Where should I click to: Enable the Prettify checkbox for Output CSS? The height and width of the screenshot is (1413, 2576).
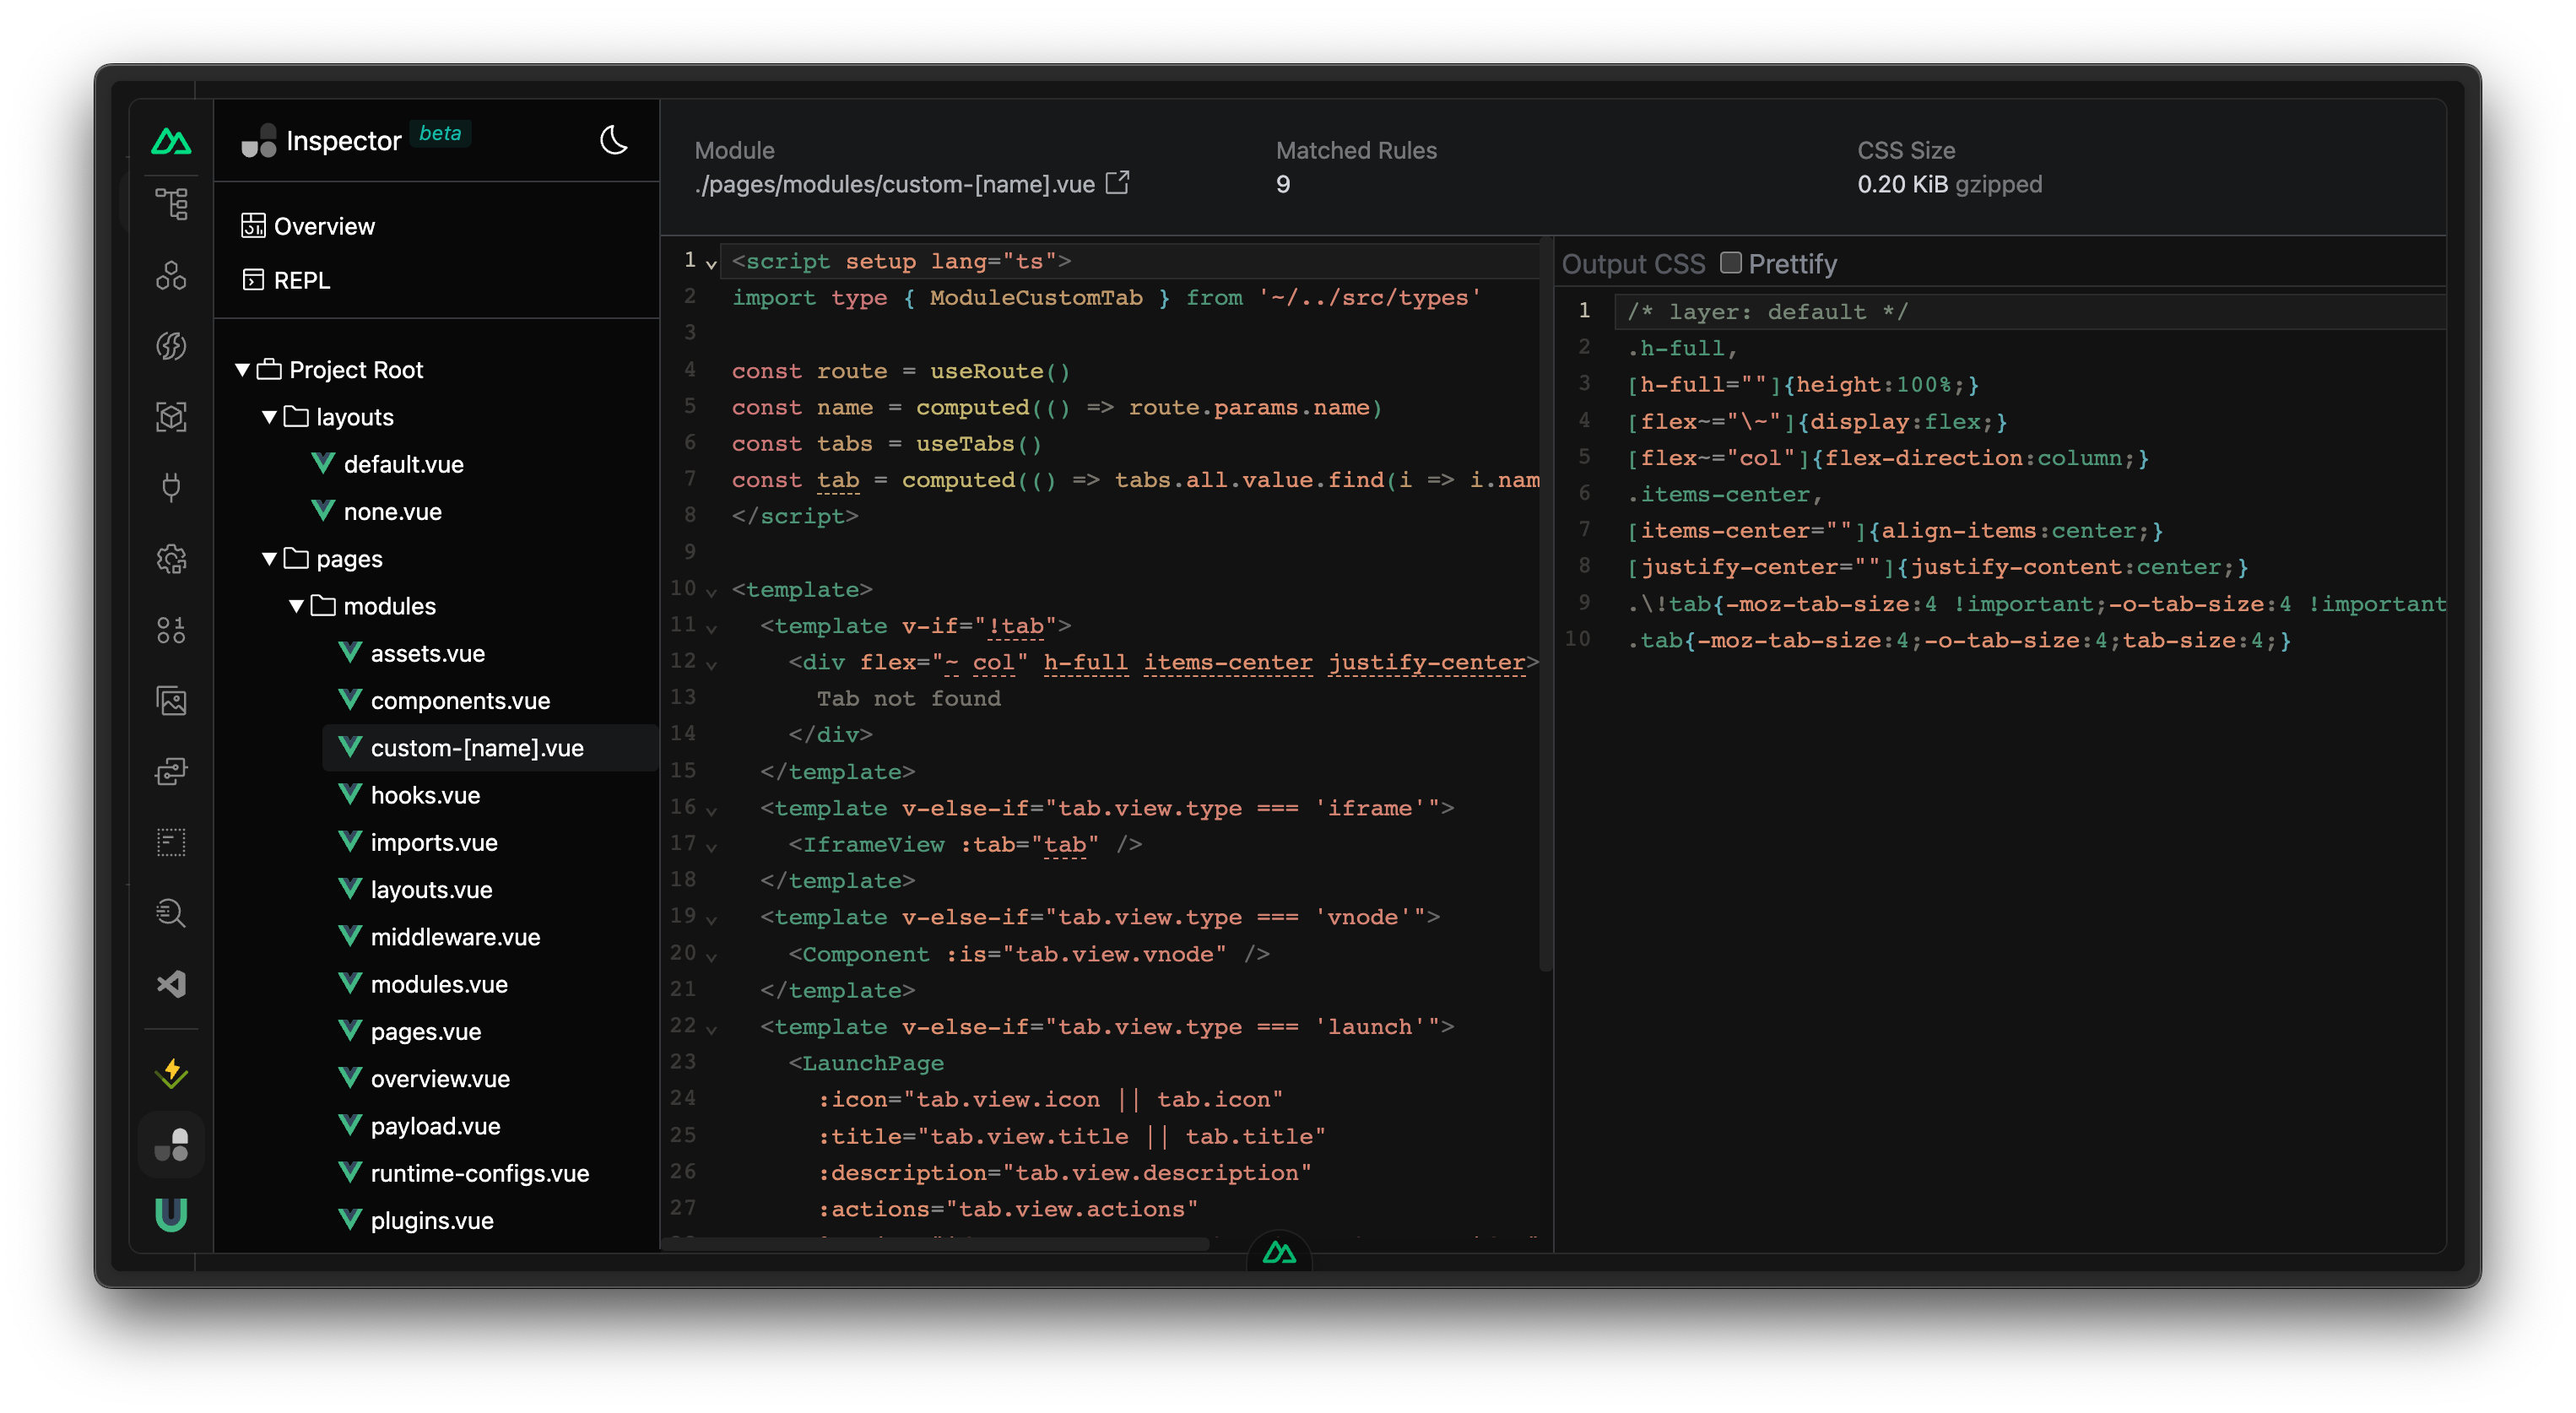pos(1731,262)
